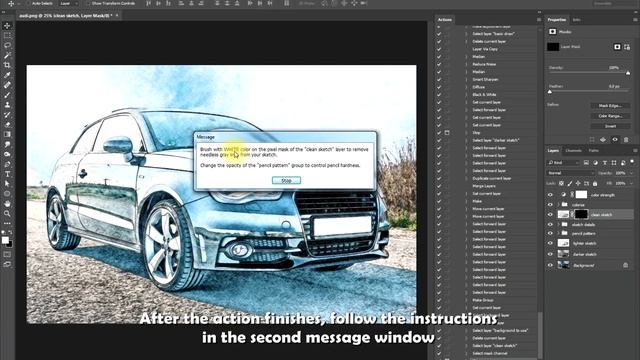
Task: Switch to the Info tab
Action: (576, 20)
